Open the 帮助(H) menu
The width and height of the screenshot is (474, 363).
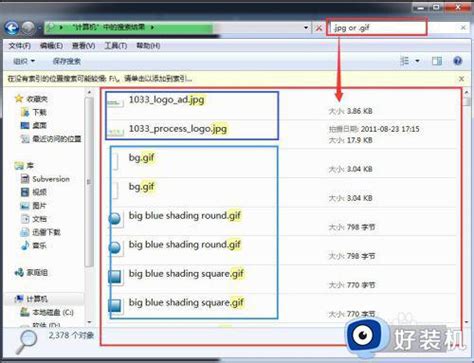click(148, 46)
